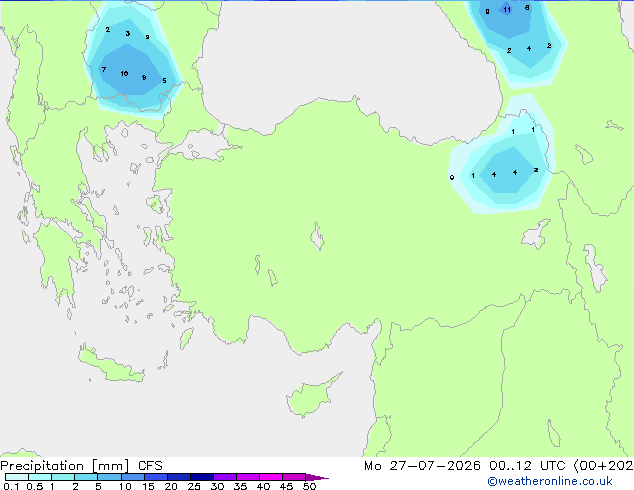Click the 40–45 mm magenta legend swatch

[x=271, y=477]
